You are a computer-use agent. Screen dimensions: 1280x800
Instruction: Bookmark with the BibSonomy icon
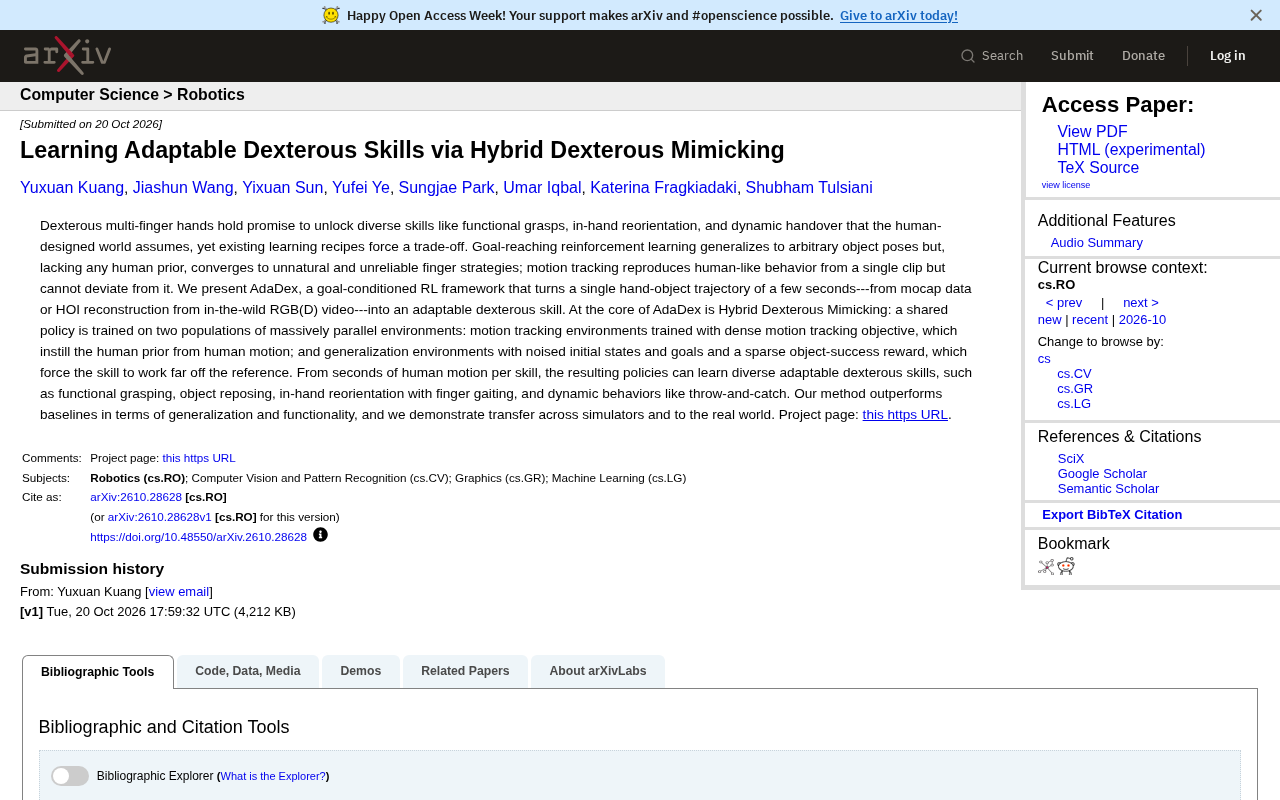coord(1046,567)
